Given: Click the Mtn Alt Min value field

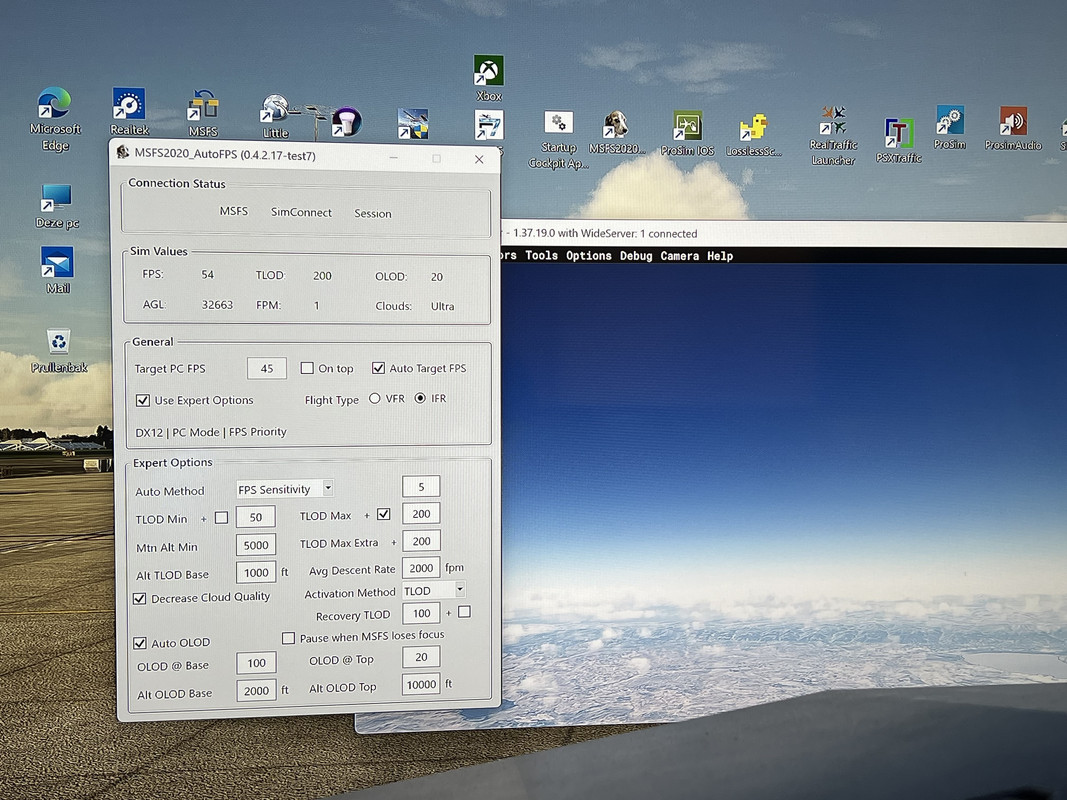Looking at the screenshot, I should (x=256, y=545).
